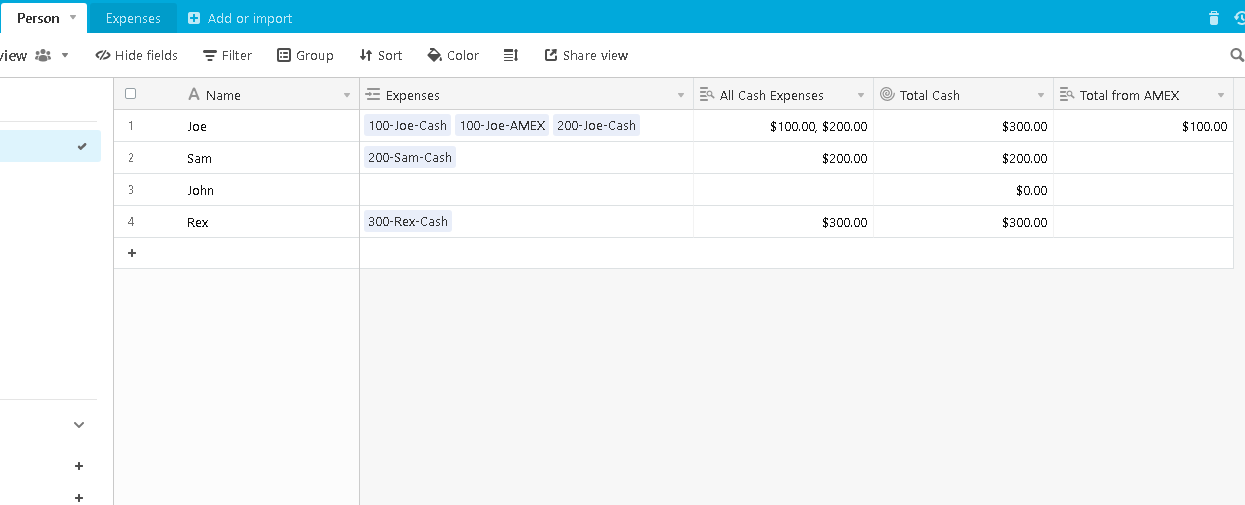This screenshot has height=505, width=1245.
Task: Click the upper sidebar plus button
Action: pyautogui.click(x=79, y=466)
